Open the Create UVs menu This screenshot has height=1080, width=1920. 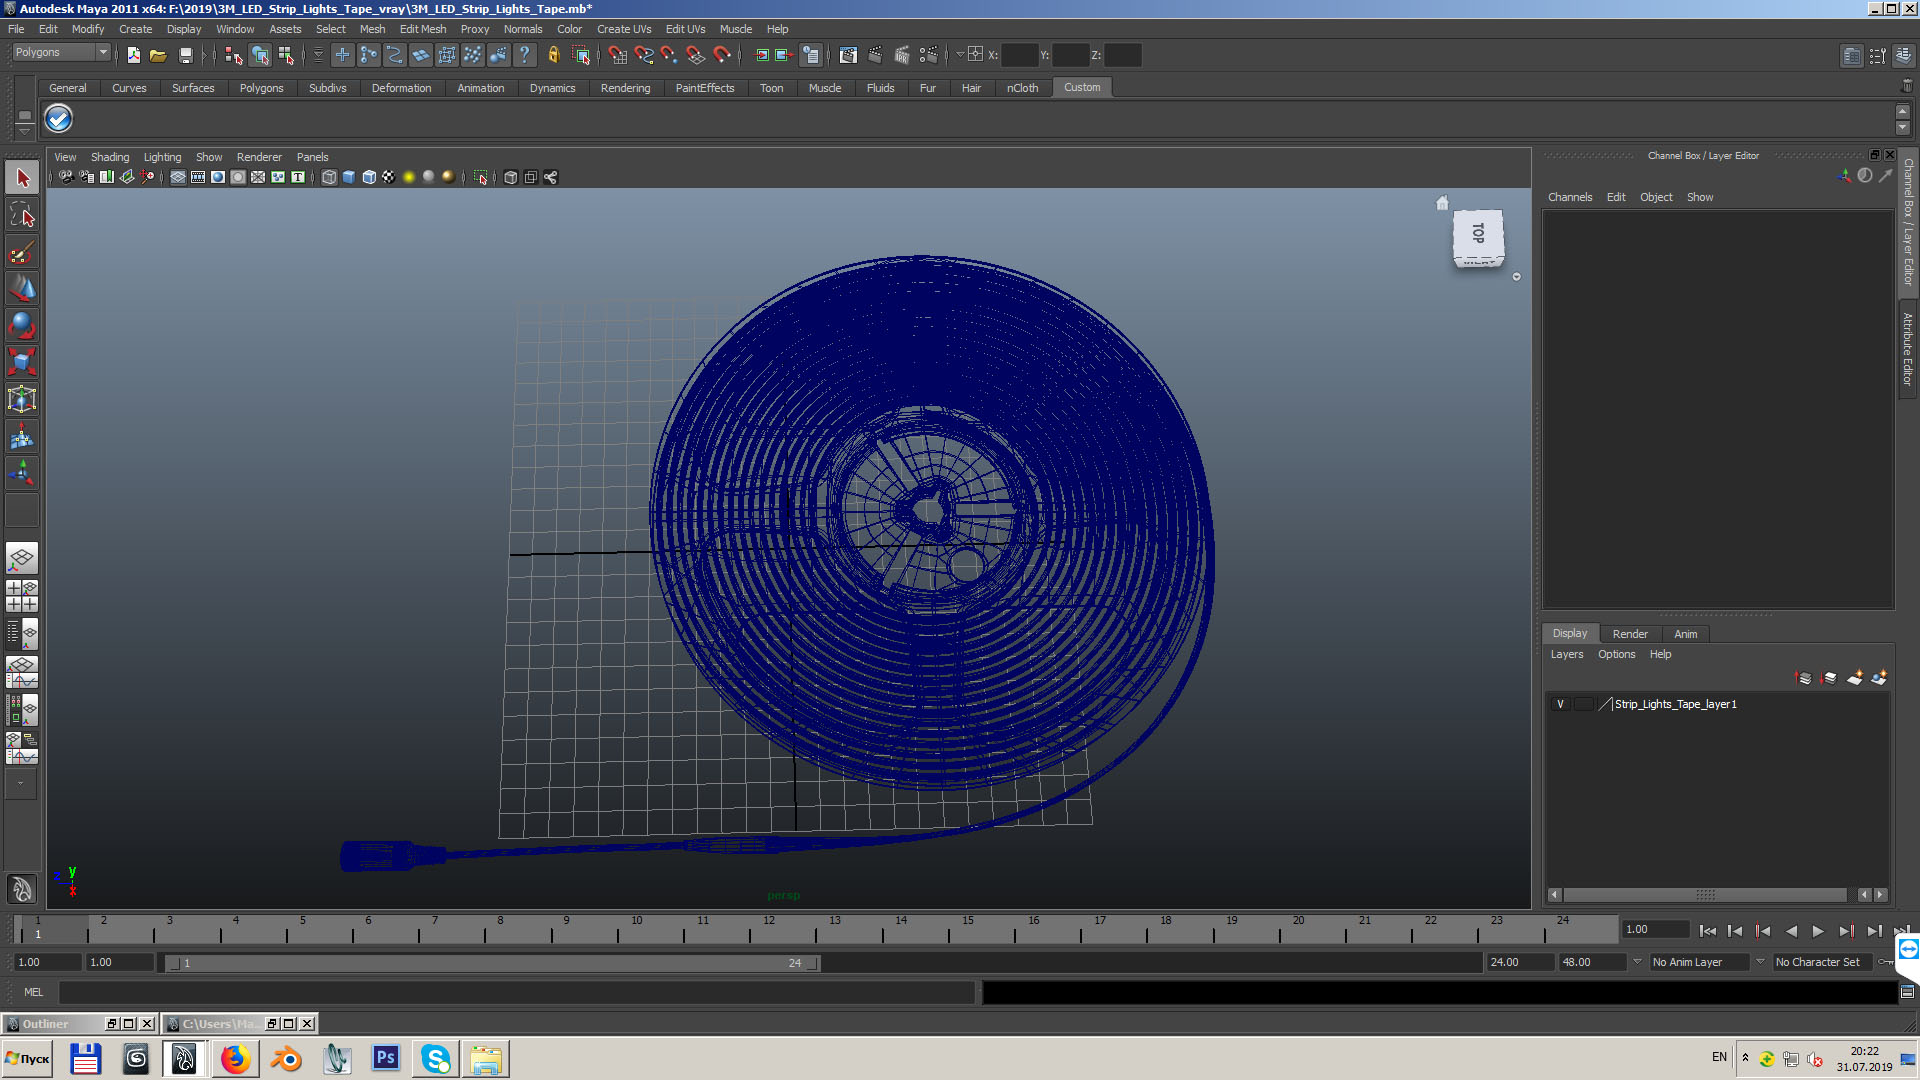click(x=624, y=29)
